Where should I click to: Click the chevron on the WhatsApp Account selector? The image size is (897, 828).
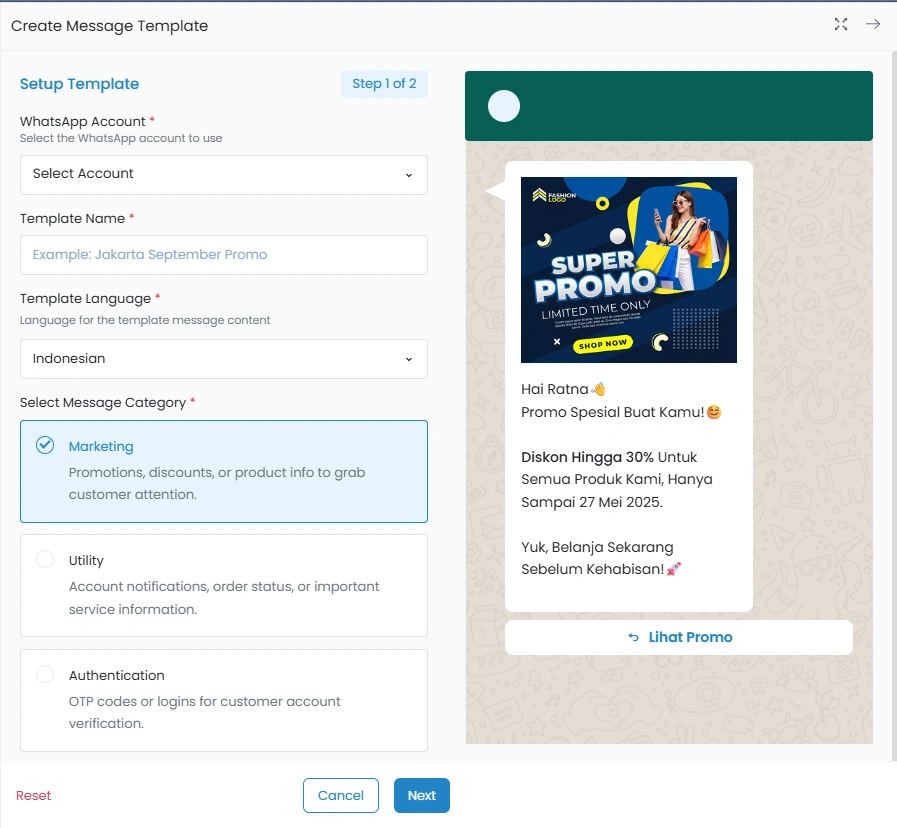point(408,175)
